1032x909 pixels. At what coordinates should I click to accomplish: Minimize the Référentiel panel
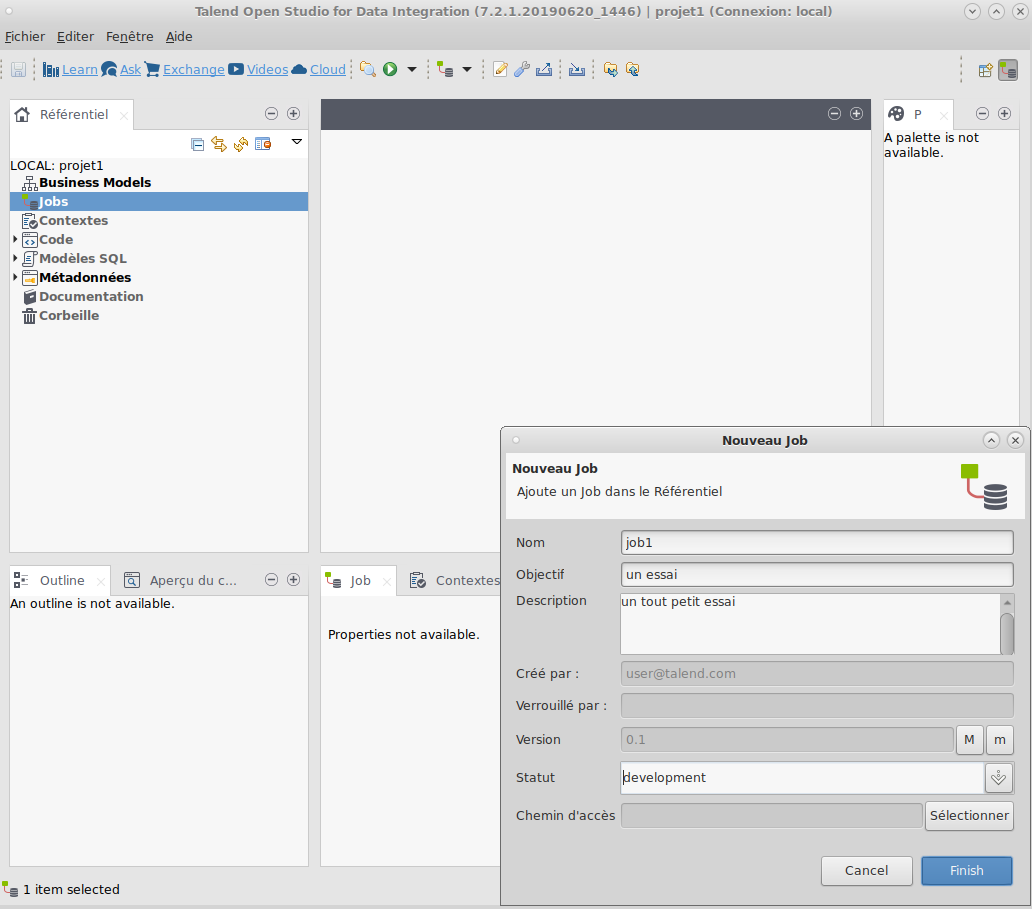tap(271, 113)
